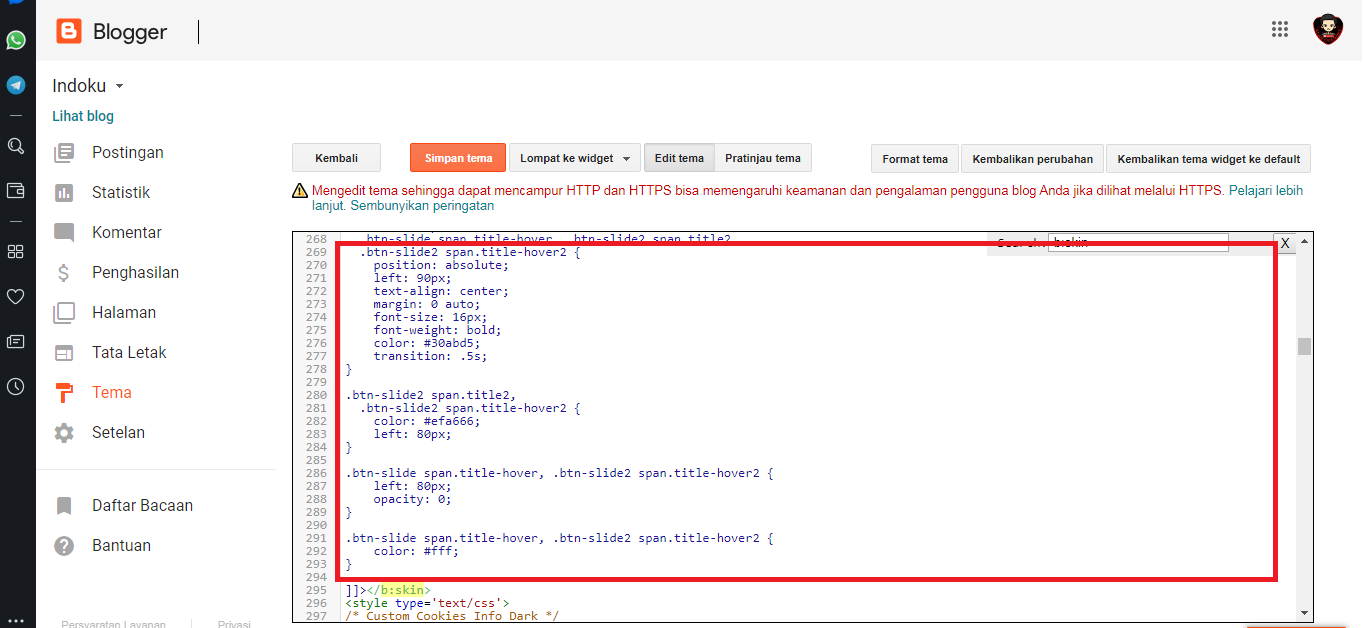Image resolution: width=1364 pixels, height=628 pixels.
Task: Click the Sembunyikan peringatan link
Action: pyautogui.click(x=424, y=206)
